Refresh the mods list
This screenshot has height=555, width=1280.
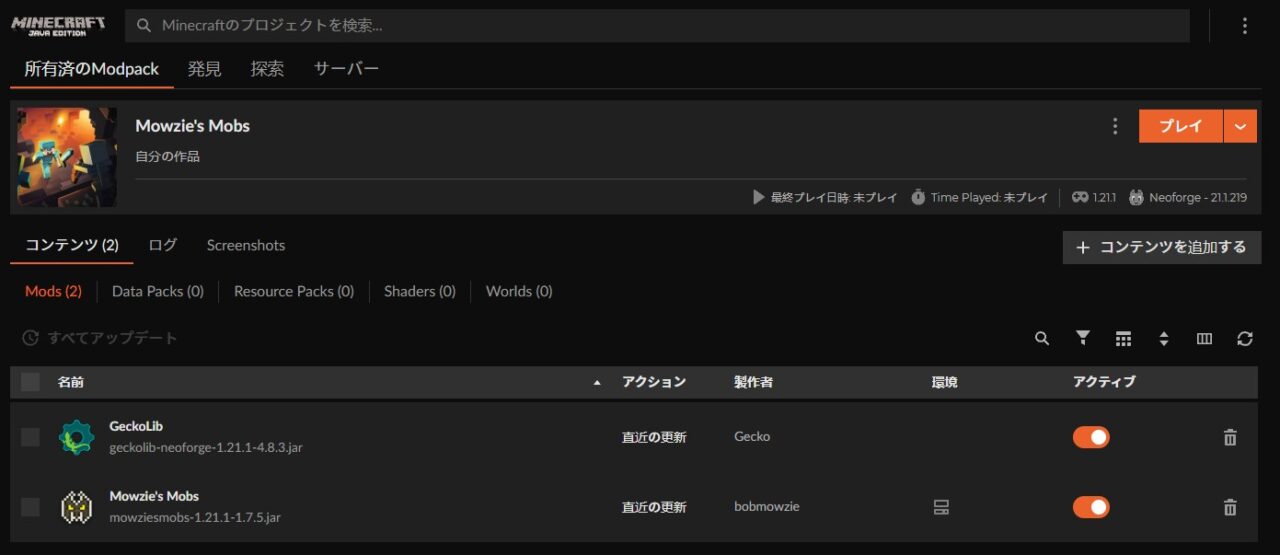pyautogui.click(x=1245, y=339)
